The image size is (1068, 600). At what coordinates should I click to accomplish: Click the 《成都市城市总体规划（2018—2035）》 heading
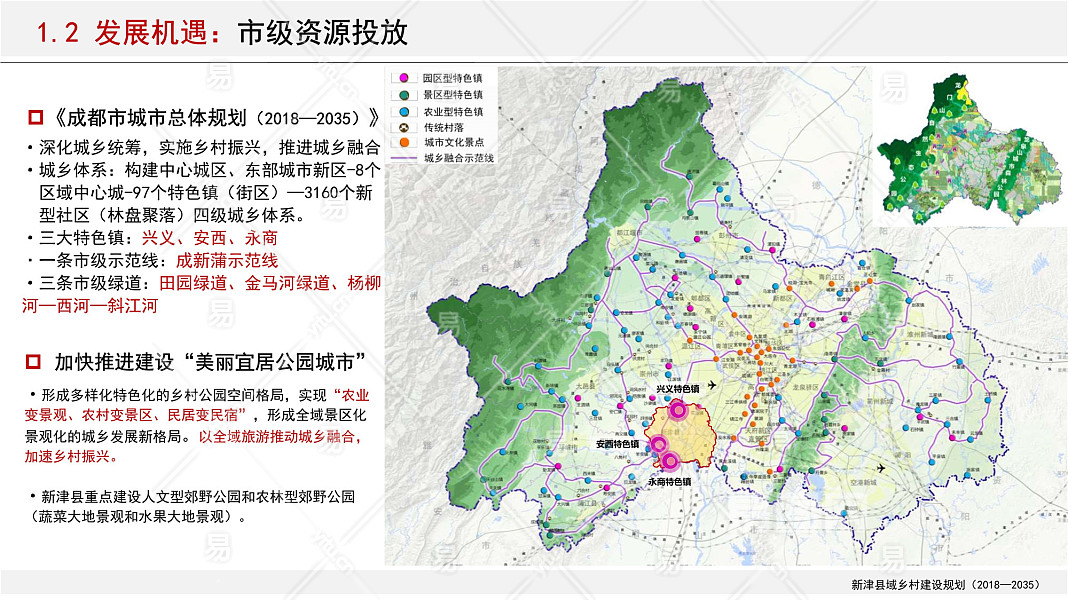[x=215, y=118]
